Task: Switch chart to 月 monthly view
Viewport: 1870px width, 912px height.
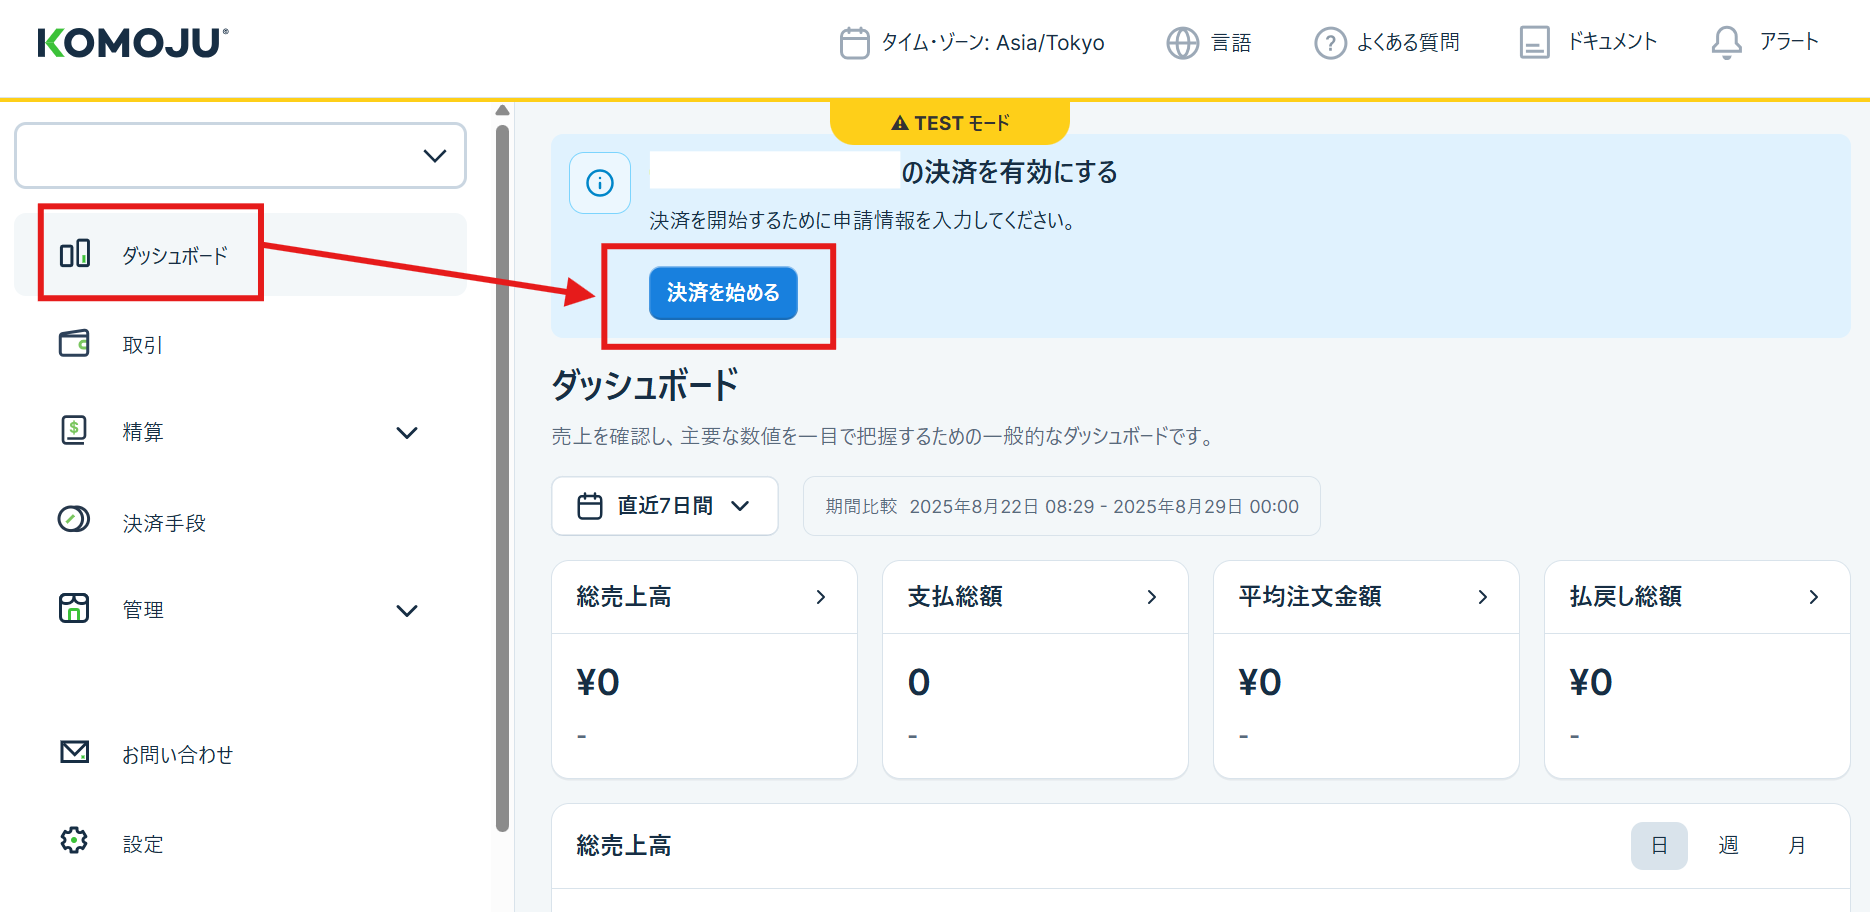Action: click(x=1797, y=846)
